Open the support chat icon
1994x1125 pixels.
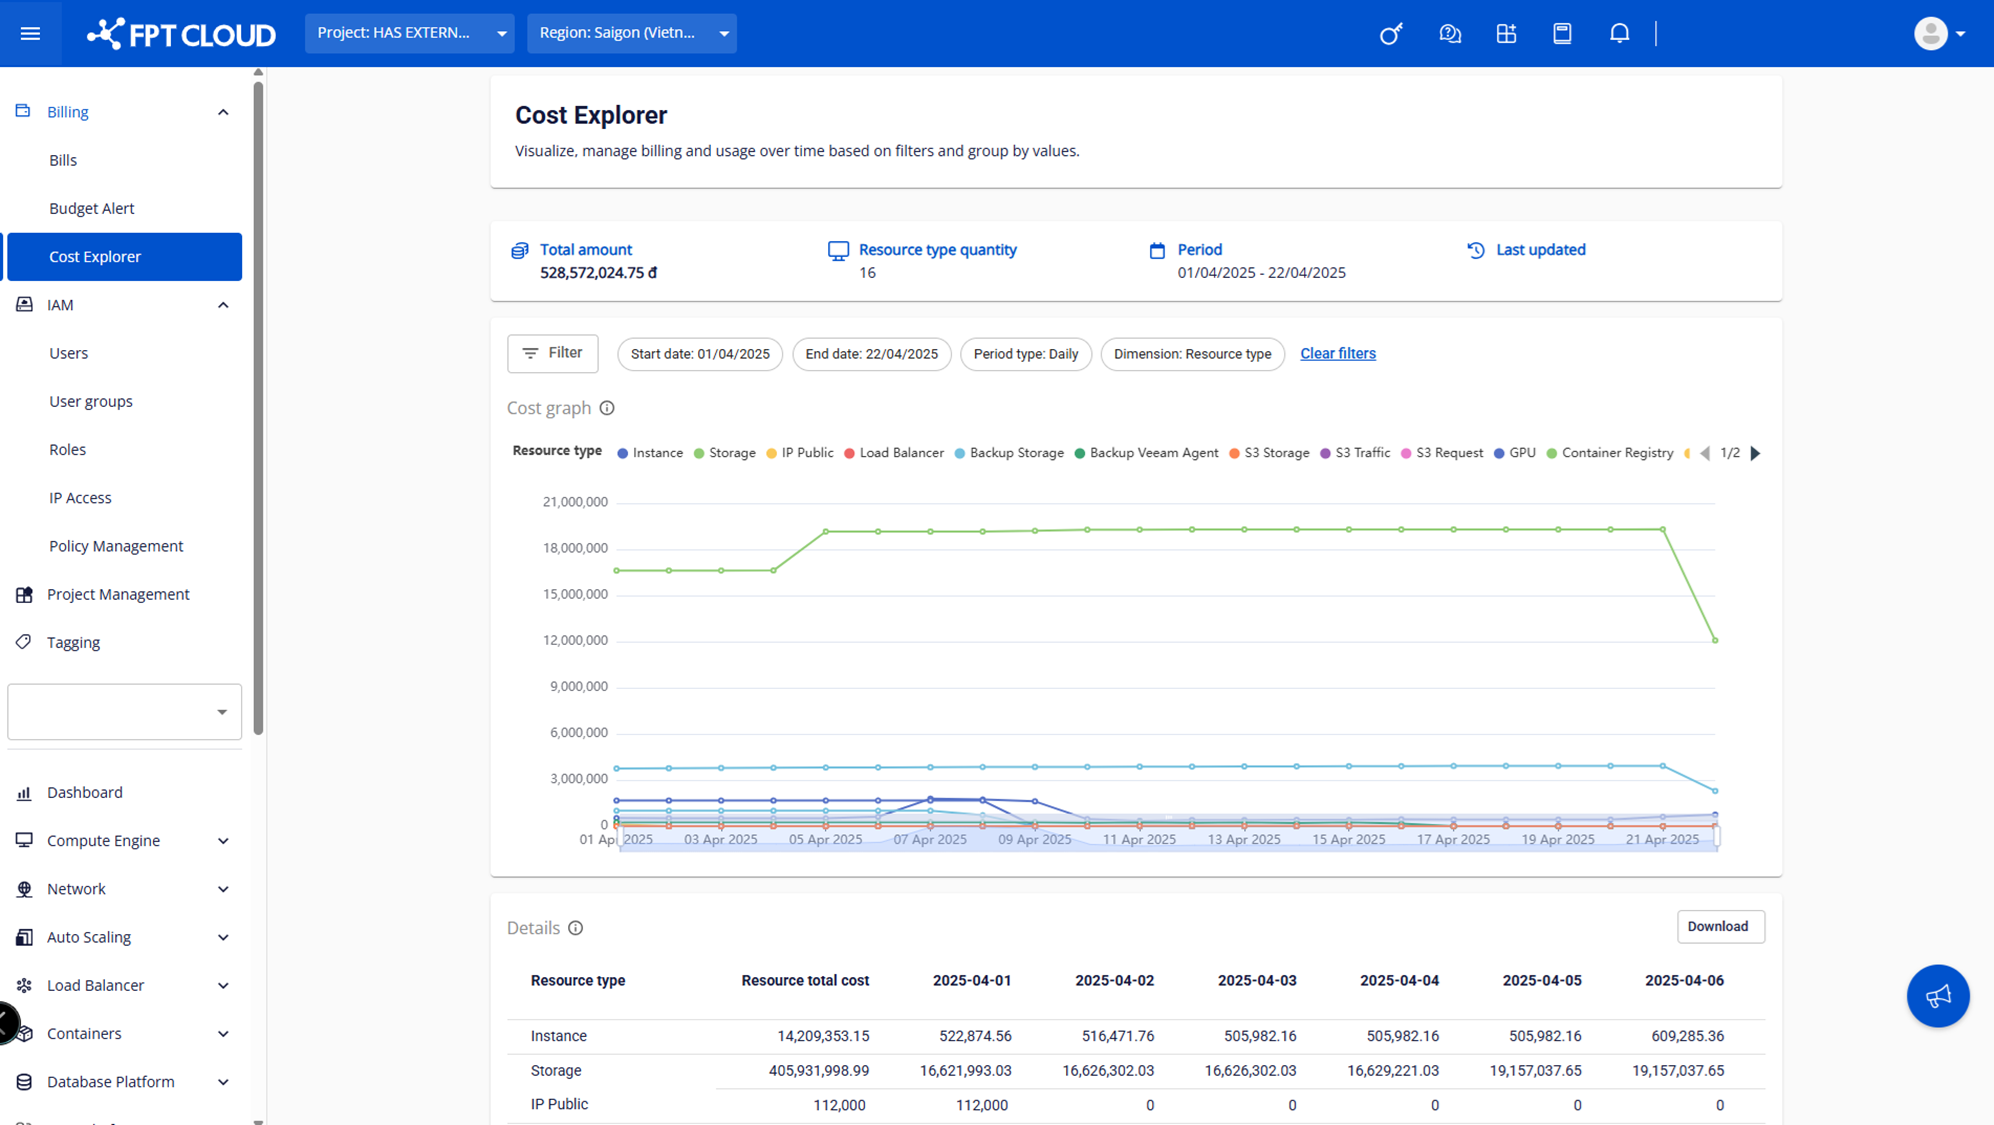point(1449,34)
